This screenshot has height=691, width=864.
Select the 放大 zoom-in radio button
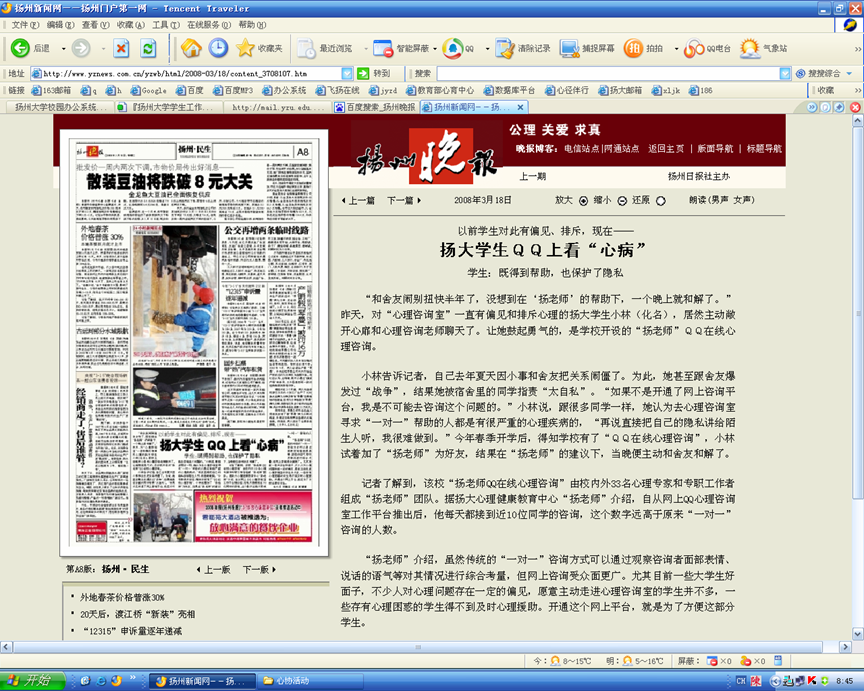[x=584, y=200]
